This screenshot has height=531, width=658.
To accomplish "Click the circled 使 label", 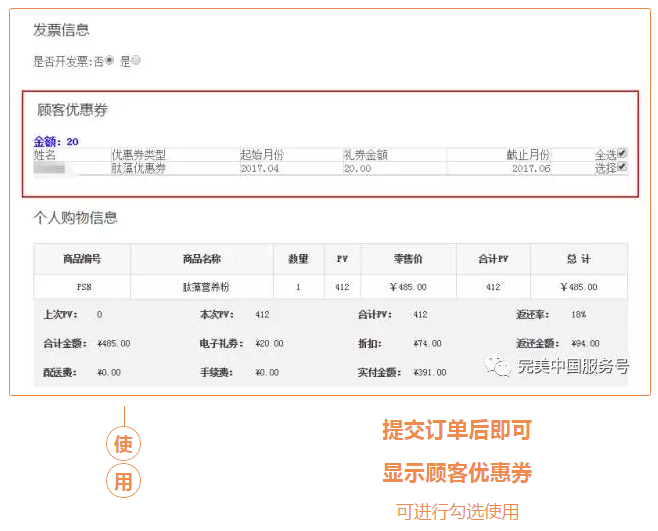I will (123, 445).
